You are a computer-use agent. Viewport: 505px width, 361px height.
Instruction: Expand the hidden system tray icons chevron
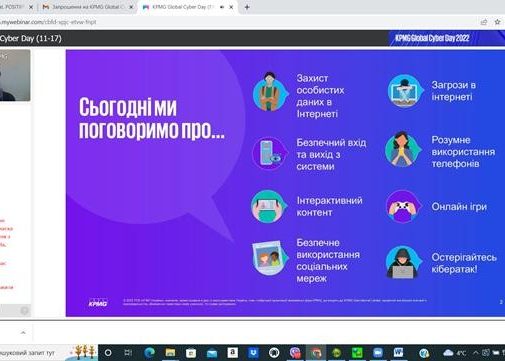click(476, 352)
